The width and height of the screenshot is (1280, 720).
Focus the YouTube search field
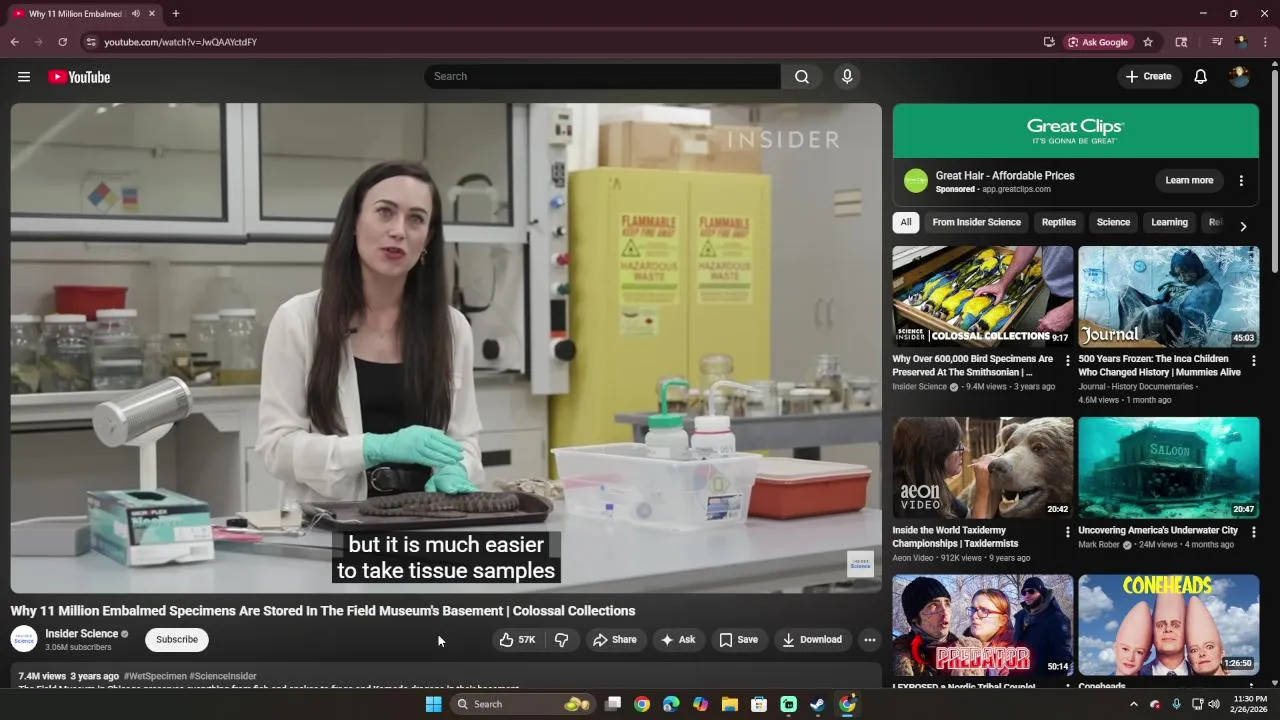pyautogui.click(x=603, y=77)
